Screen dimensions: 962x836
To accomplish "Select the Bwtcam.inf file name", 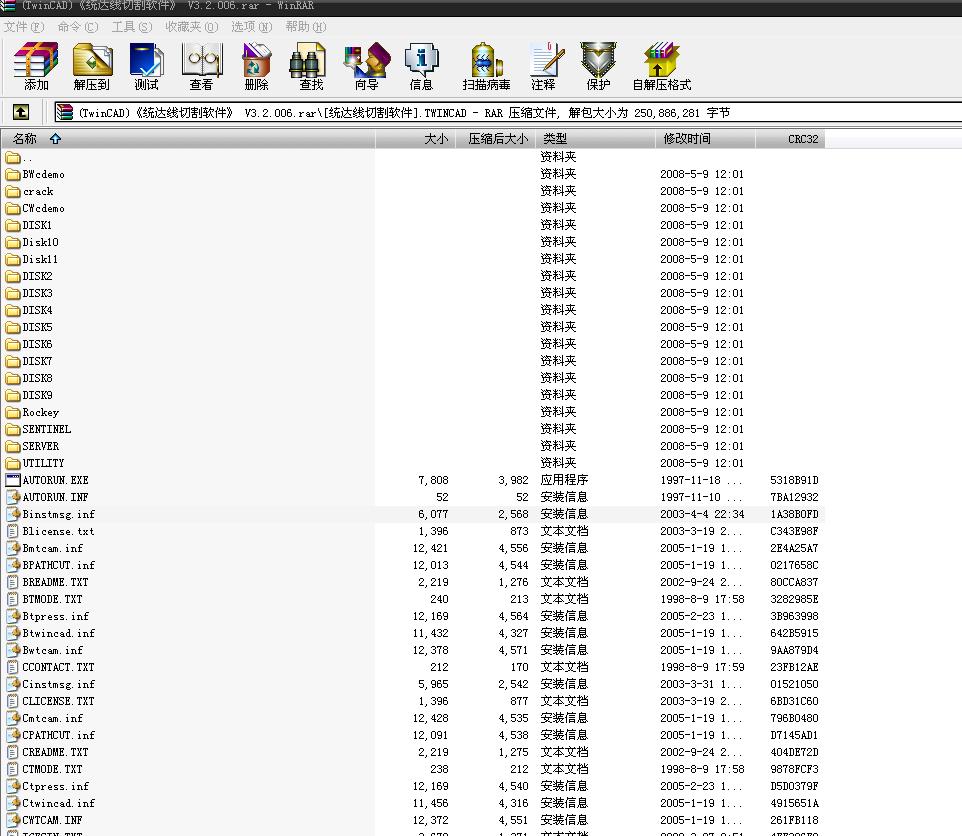I will (53, 650).
